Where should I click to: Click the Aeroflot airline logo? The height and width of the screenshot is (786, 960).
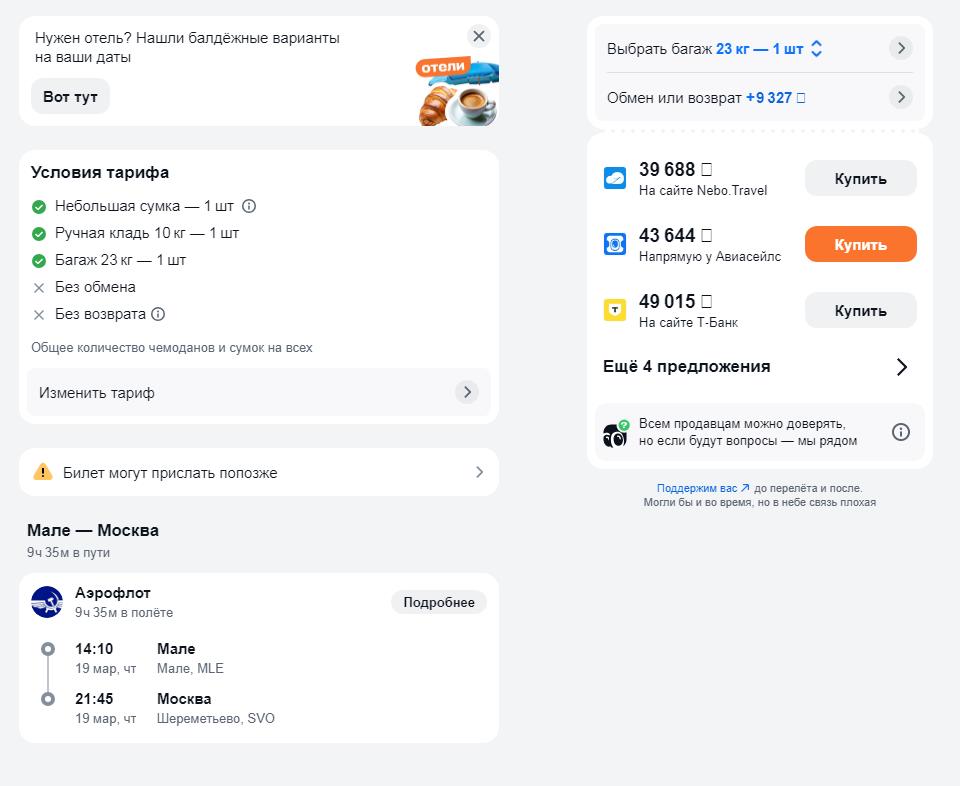[x=47, y=602]
